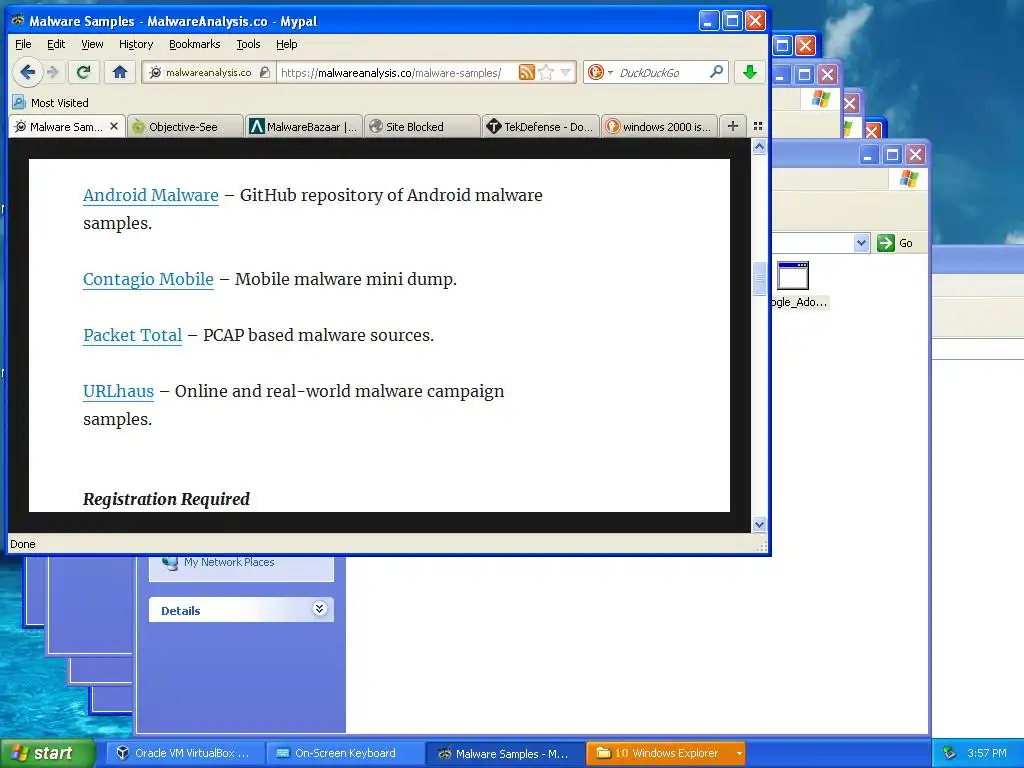Click the taskbar clock showing 3:57 PM
Image resolution: width=1024 pixels, height=768 pixels.
[x=987, y=753]
